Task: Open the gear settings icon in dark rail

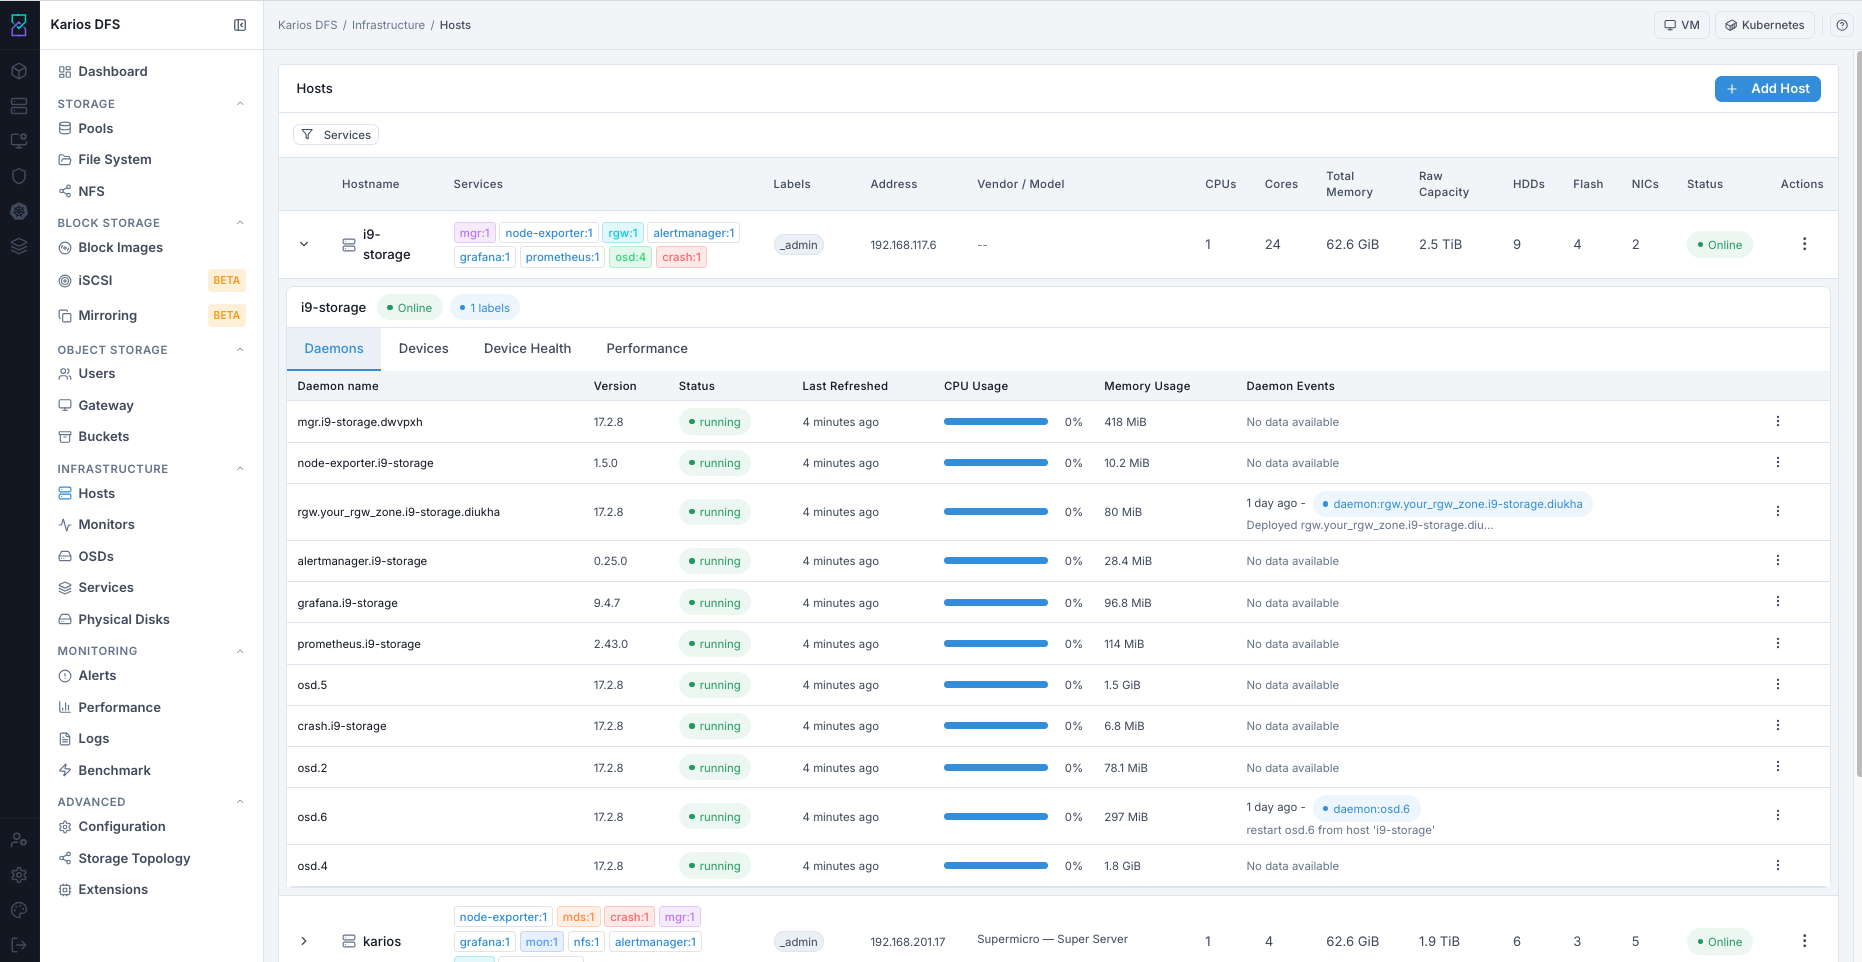Action: coord(19,875)
